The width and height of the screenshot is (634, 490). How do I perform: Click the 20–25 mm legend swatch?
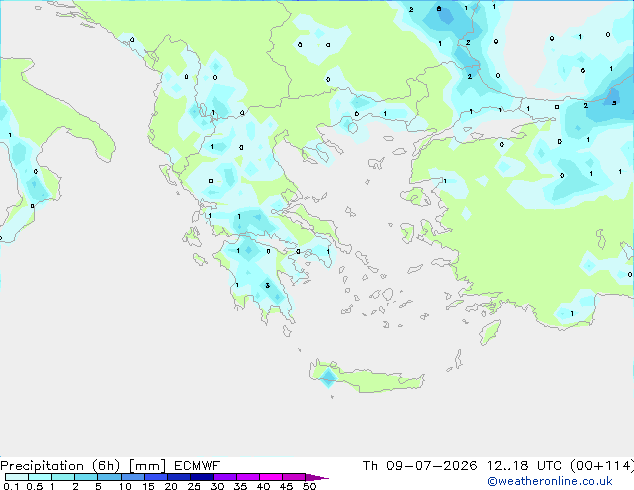click(179, 477)
